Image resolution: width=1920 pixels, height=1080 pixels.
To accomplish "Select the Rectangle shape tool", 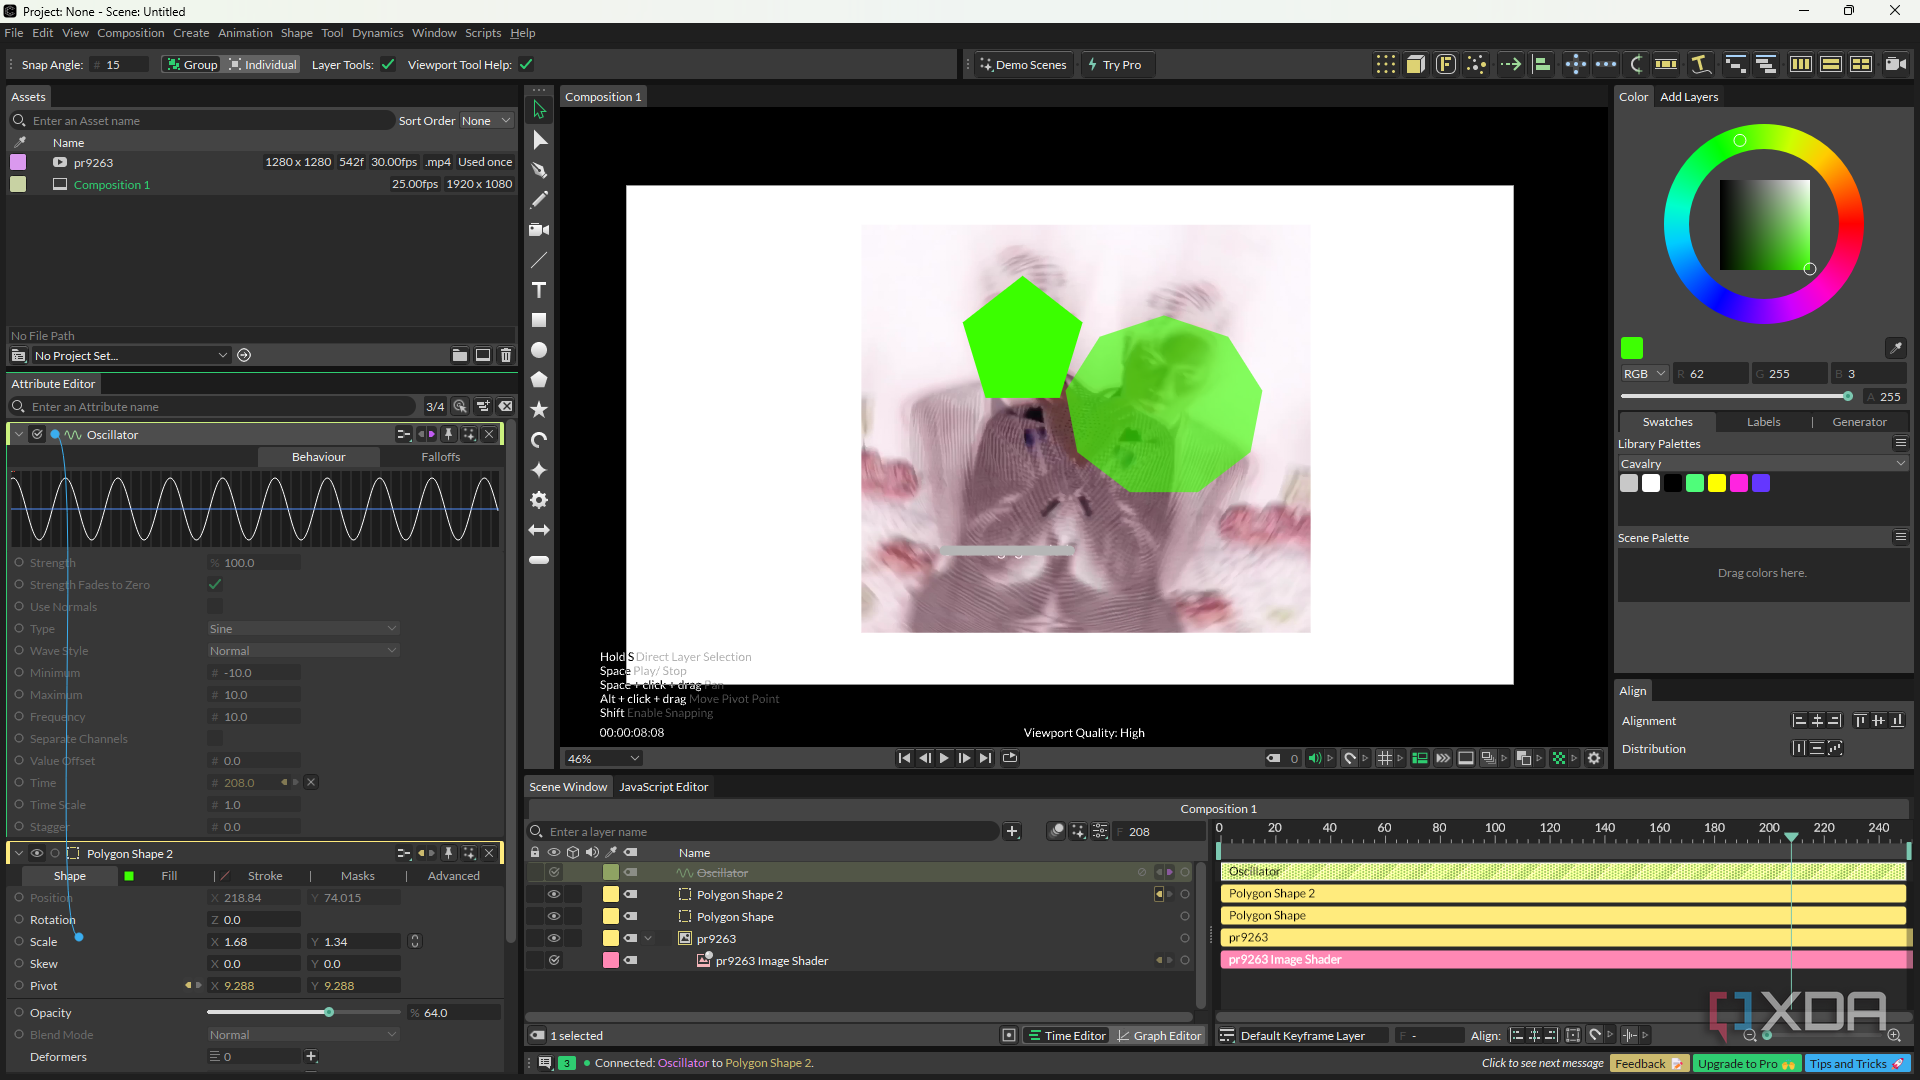I will click(x=539, y=320).
